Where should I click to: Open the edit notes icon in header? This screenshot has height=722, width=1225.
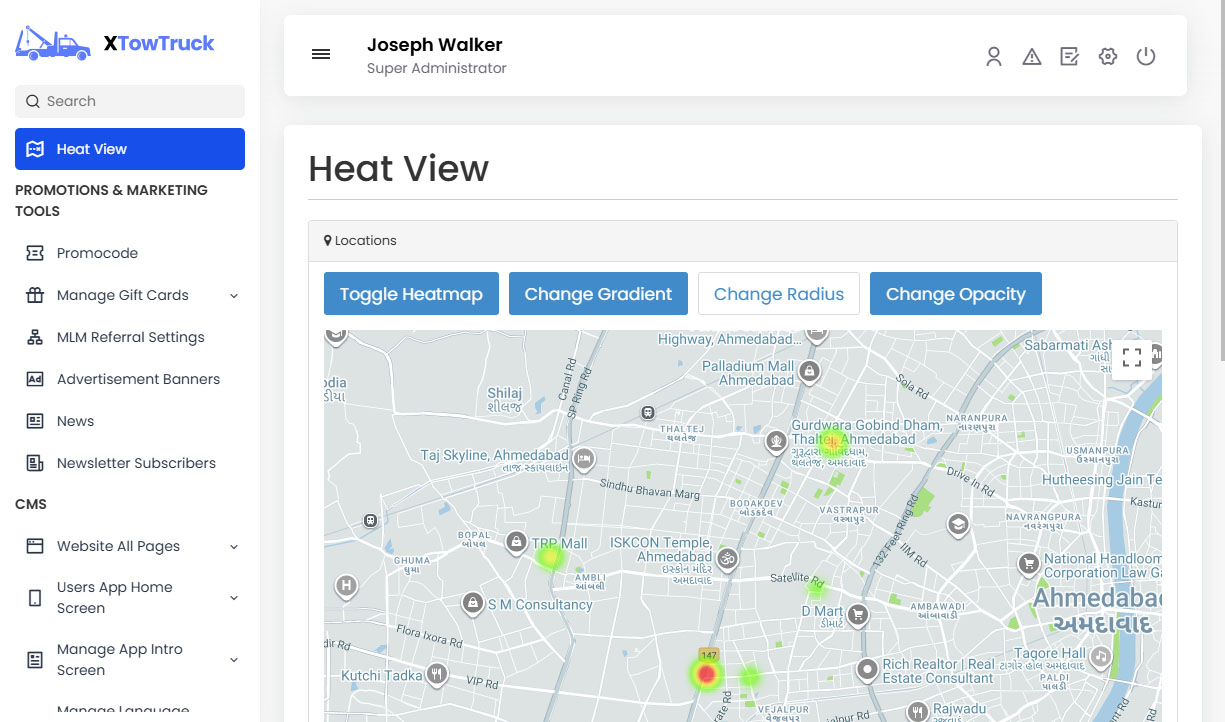click(1069, 57)
